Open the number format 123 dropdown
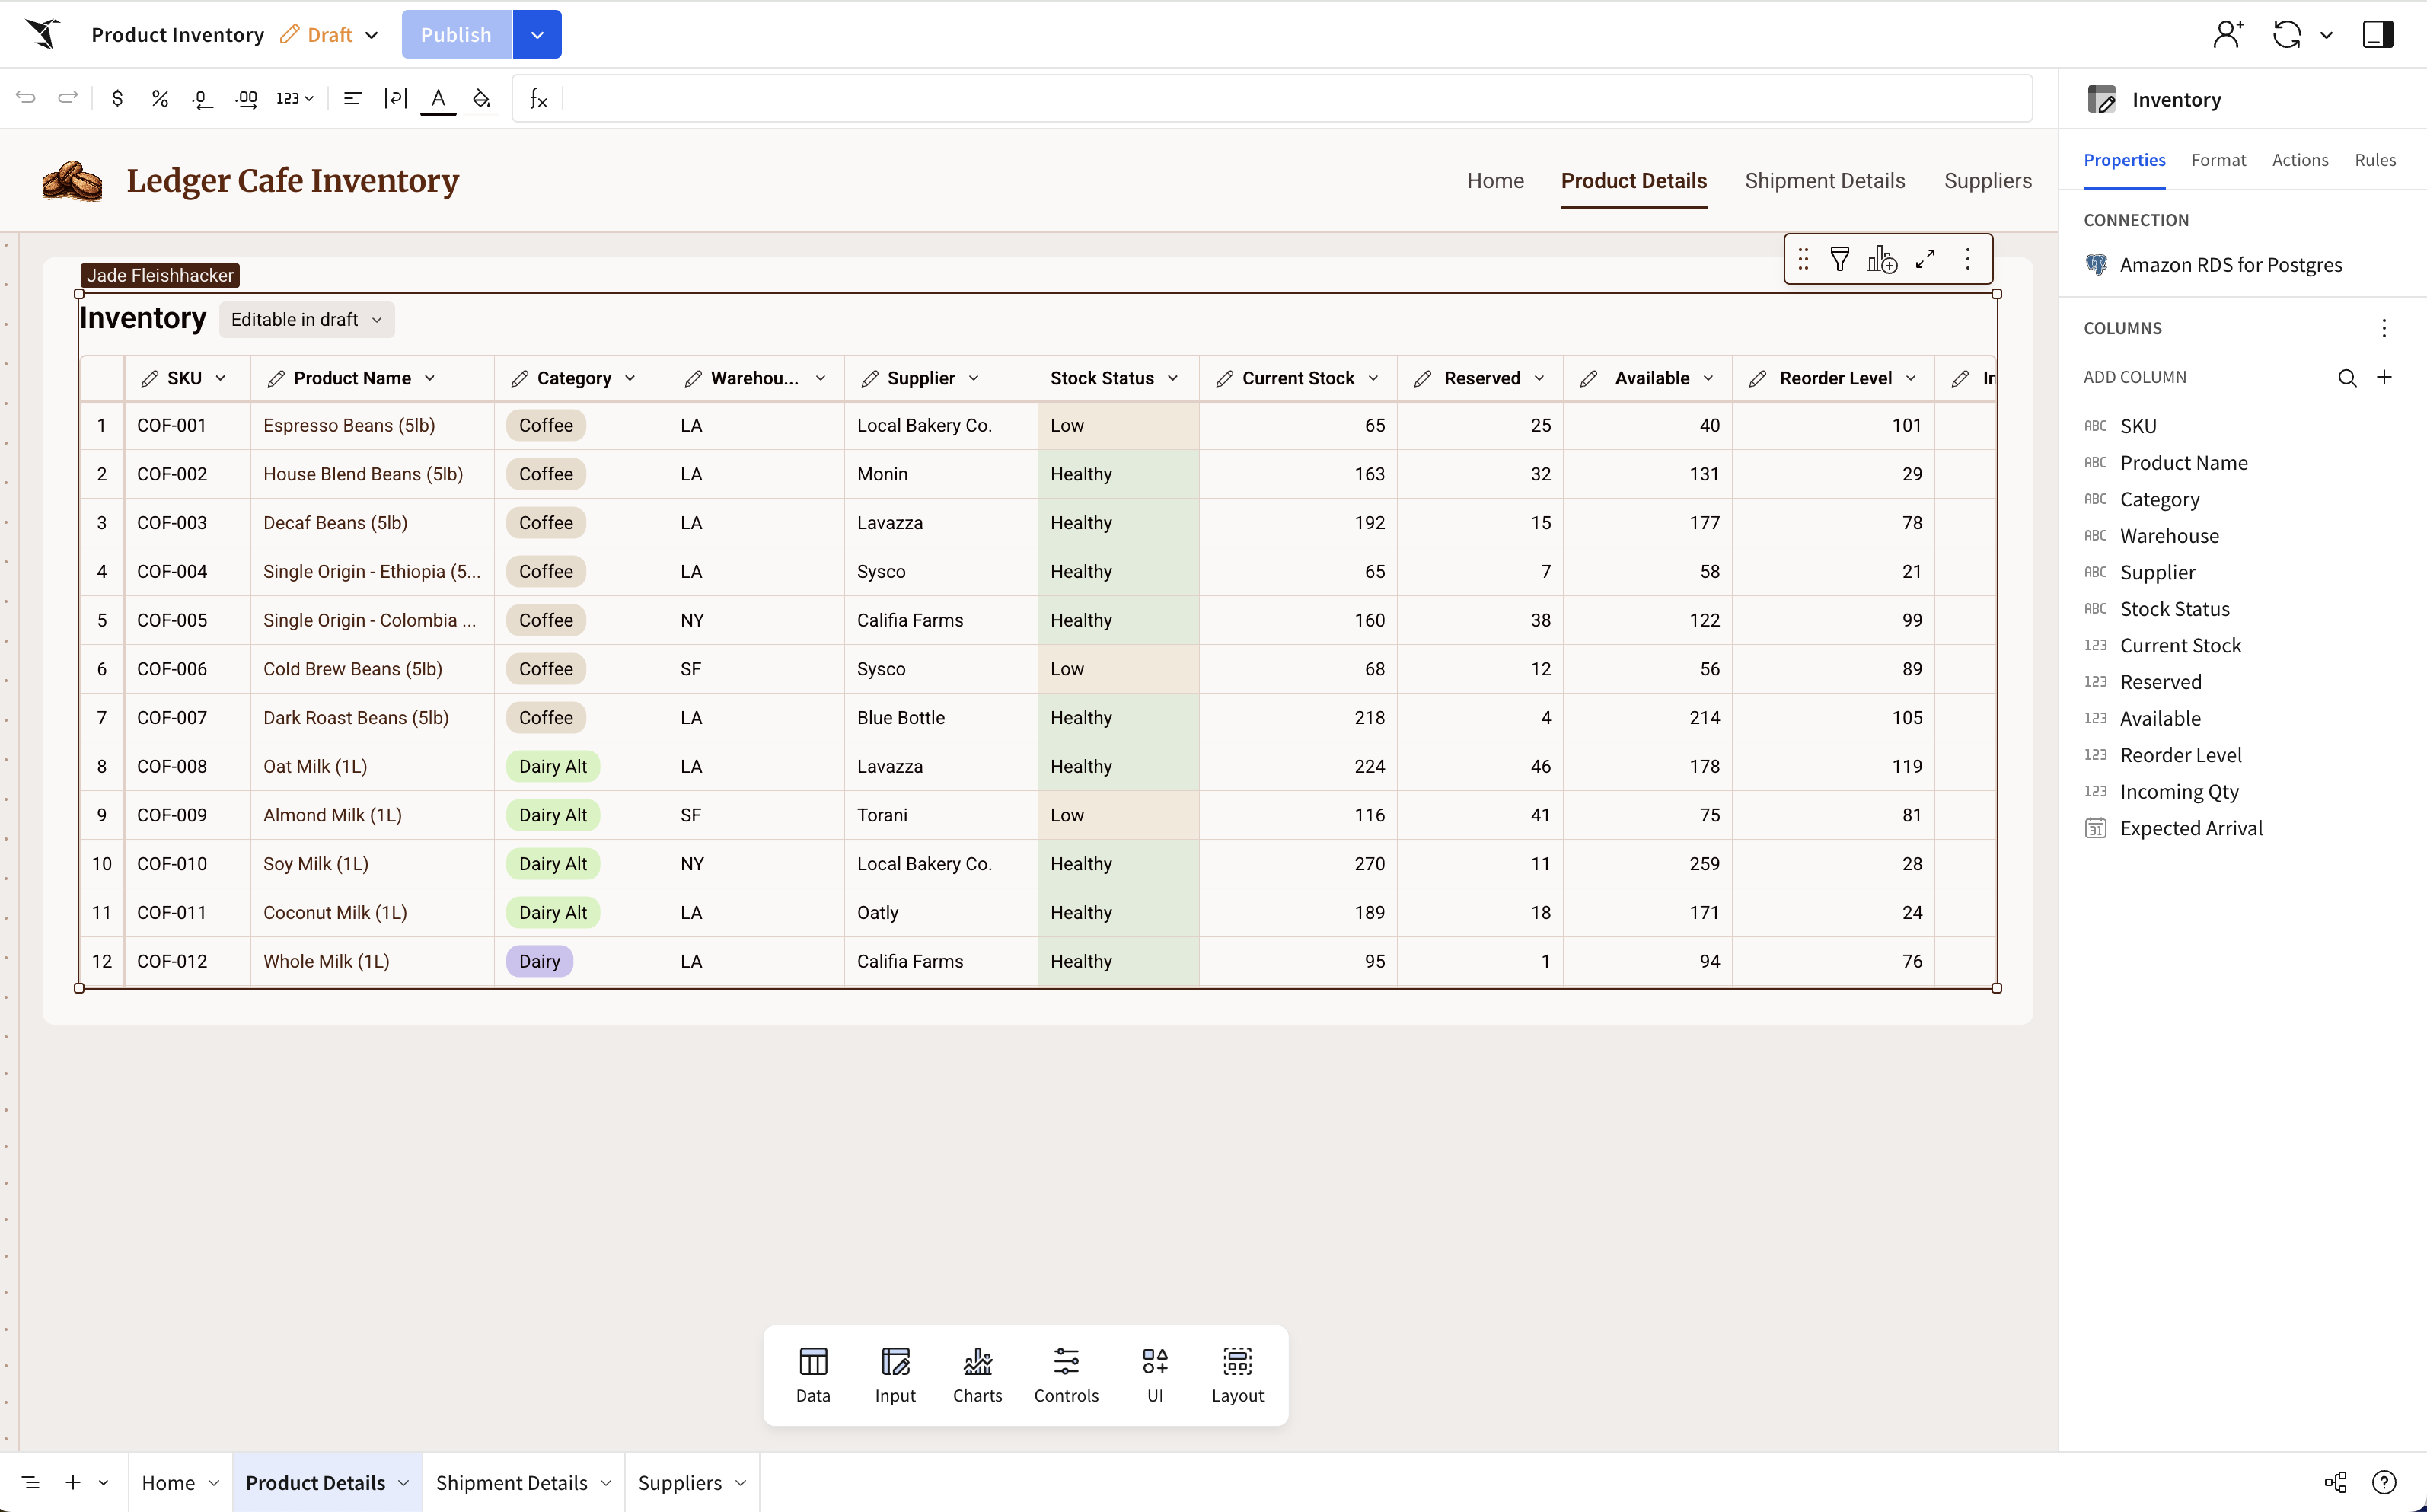Screen dimensions: 2427x1512 click(x=295, y=98)
